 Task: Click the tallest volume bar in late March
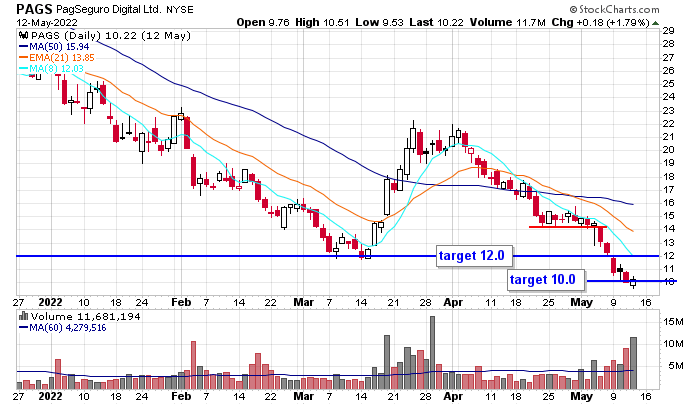click(x=432, y=353)
